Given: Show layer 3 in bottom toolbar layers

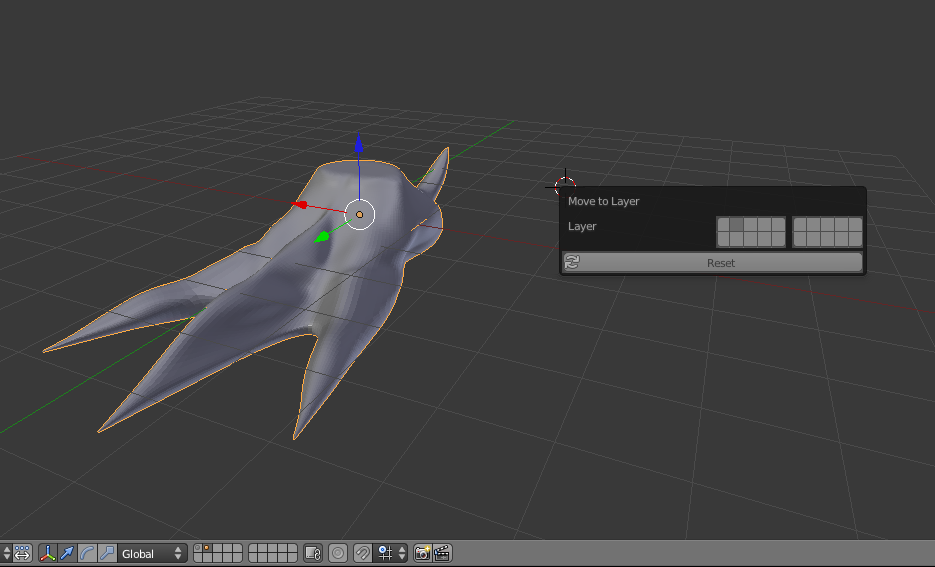Looking at the screenshot, I should pyautogui.click(x=217, y=549).
